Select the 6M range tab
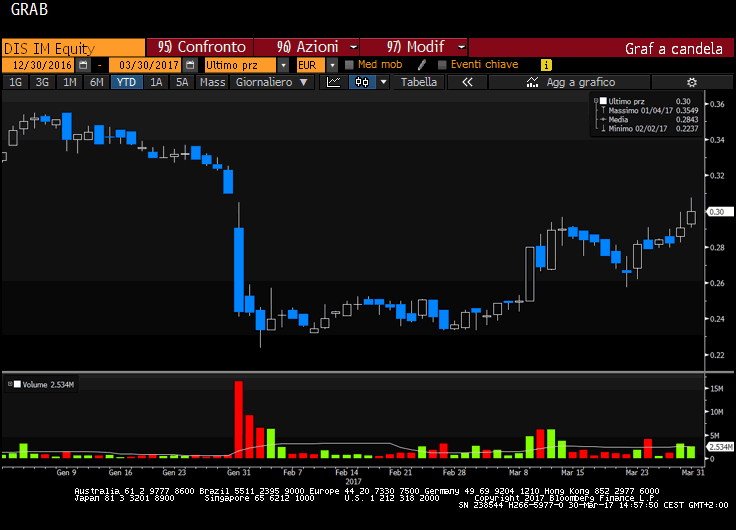Viewport: 736px width, 530px height. [x=96, y=82]
